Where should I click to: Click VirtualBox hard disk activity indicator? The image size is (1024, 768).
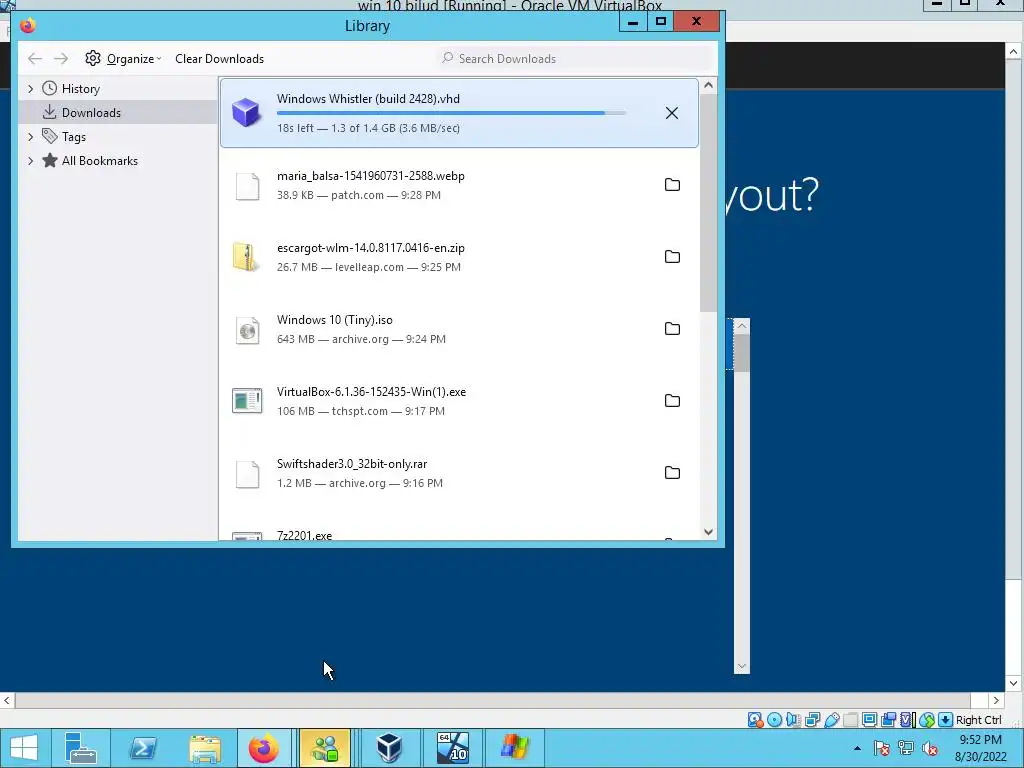(x=755, y=720)
